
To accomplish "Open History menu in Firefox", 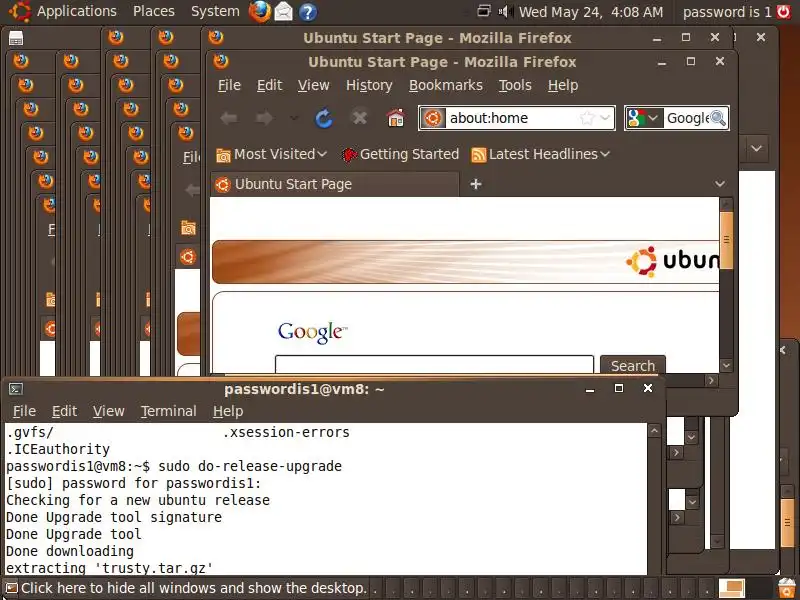I will coord(369,85).
